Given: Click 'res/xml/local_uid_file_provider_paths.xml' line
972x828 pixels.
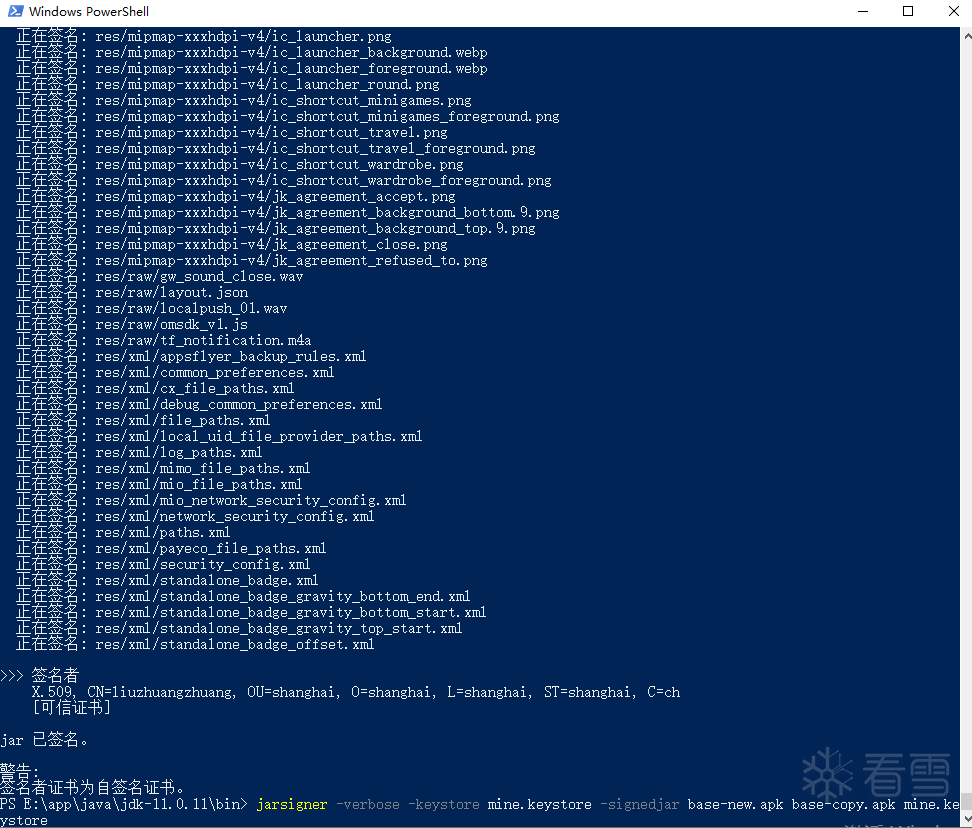Looking at the screenshot, I should (219, 436).
